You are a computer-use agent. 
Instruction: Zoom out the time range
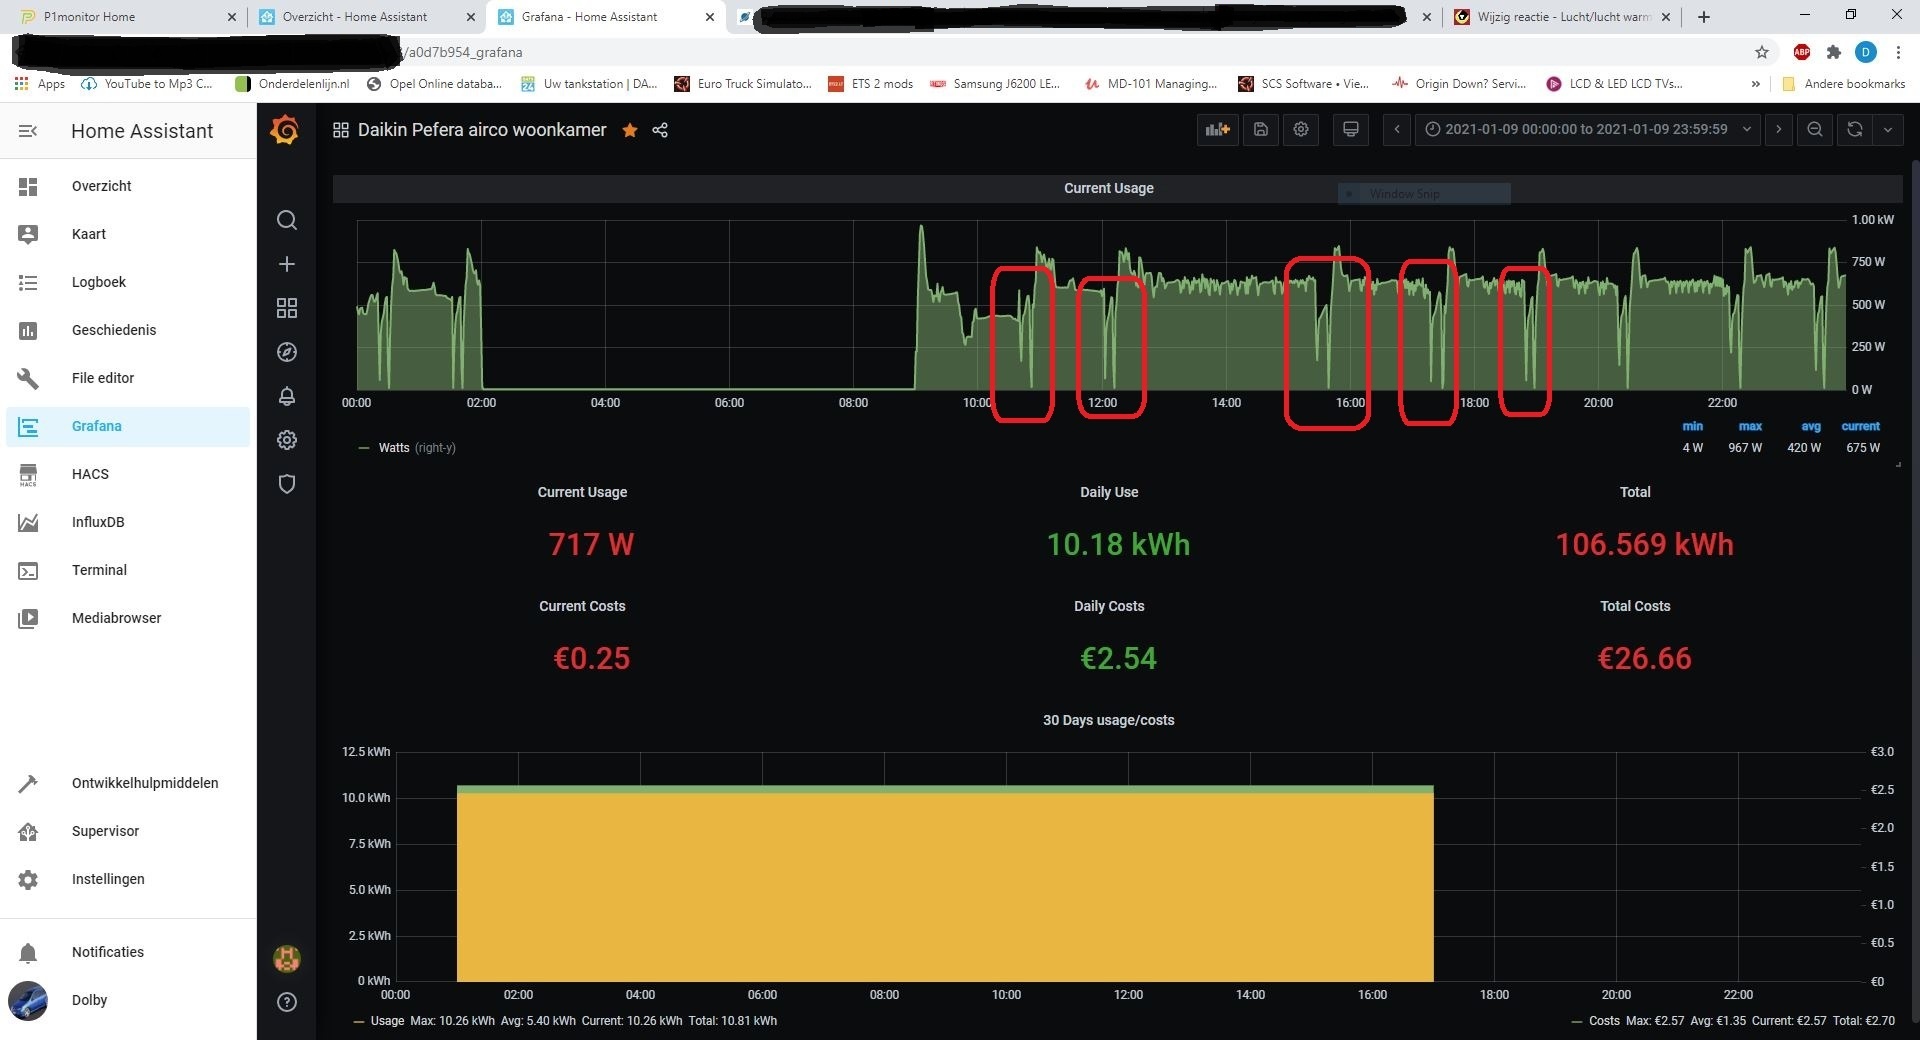pyautogui.click(x=1815, y=129)
